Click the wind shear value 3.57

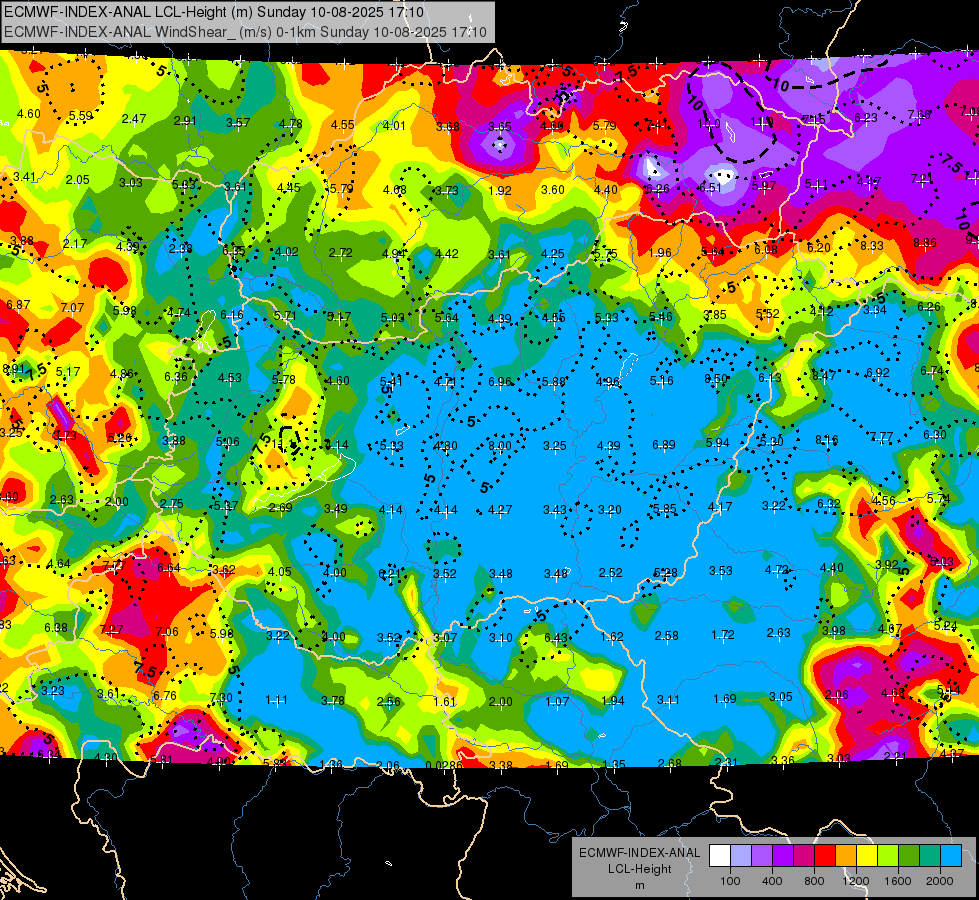238,122
